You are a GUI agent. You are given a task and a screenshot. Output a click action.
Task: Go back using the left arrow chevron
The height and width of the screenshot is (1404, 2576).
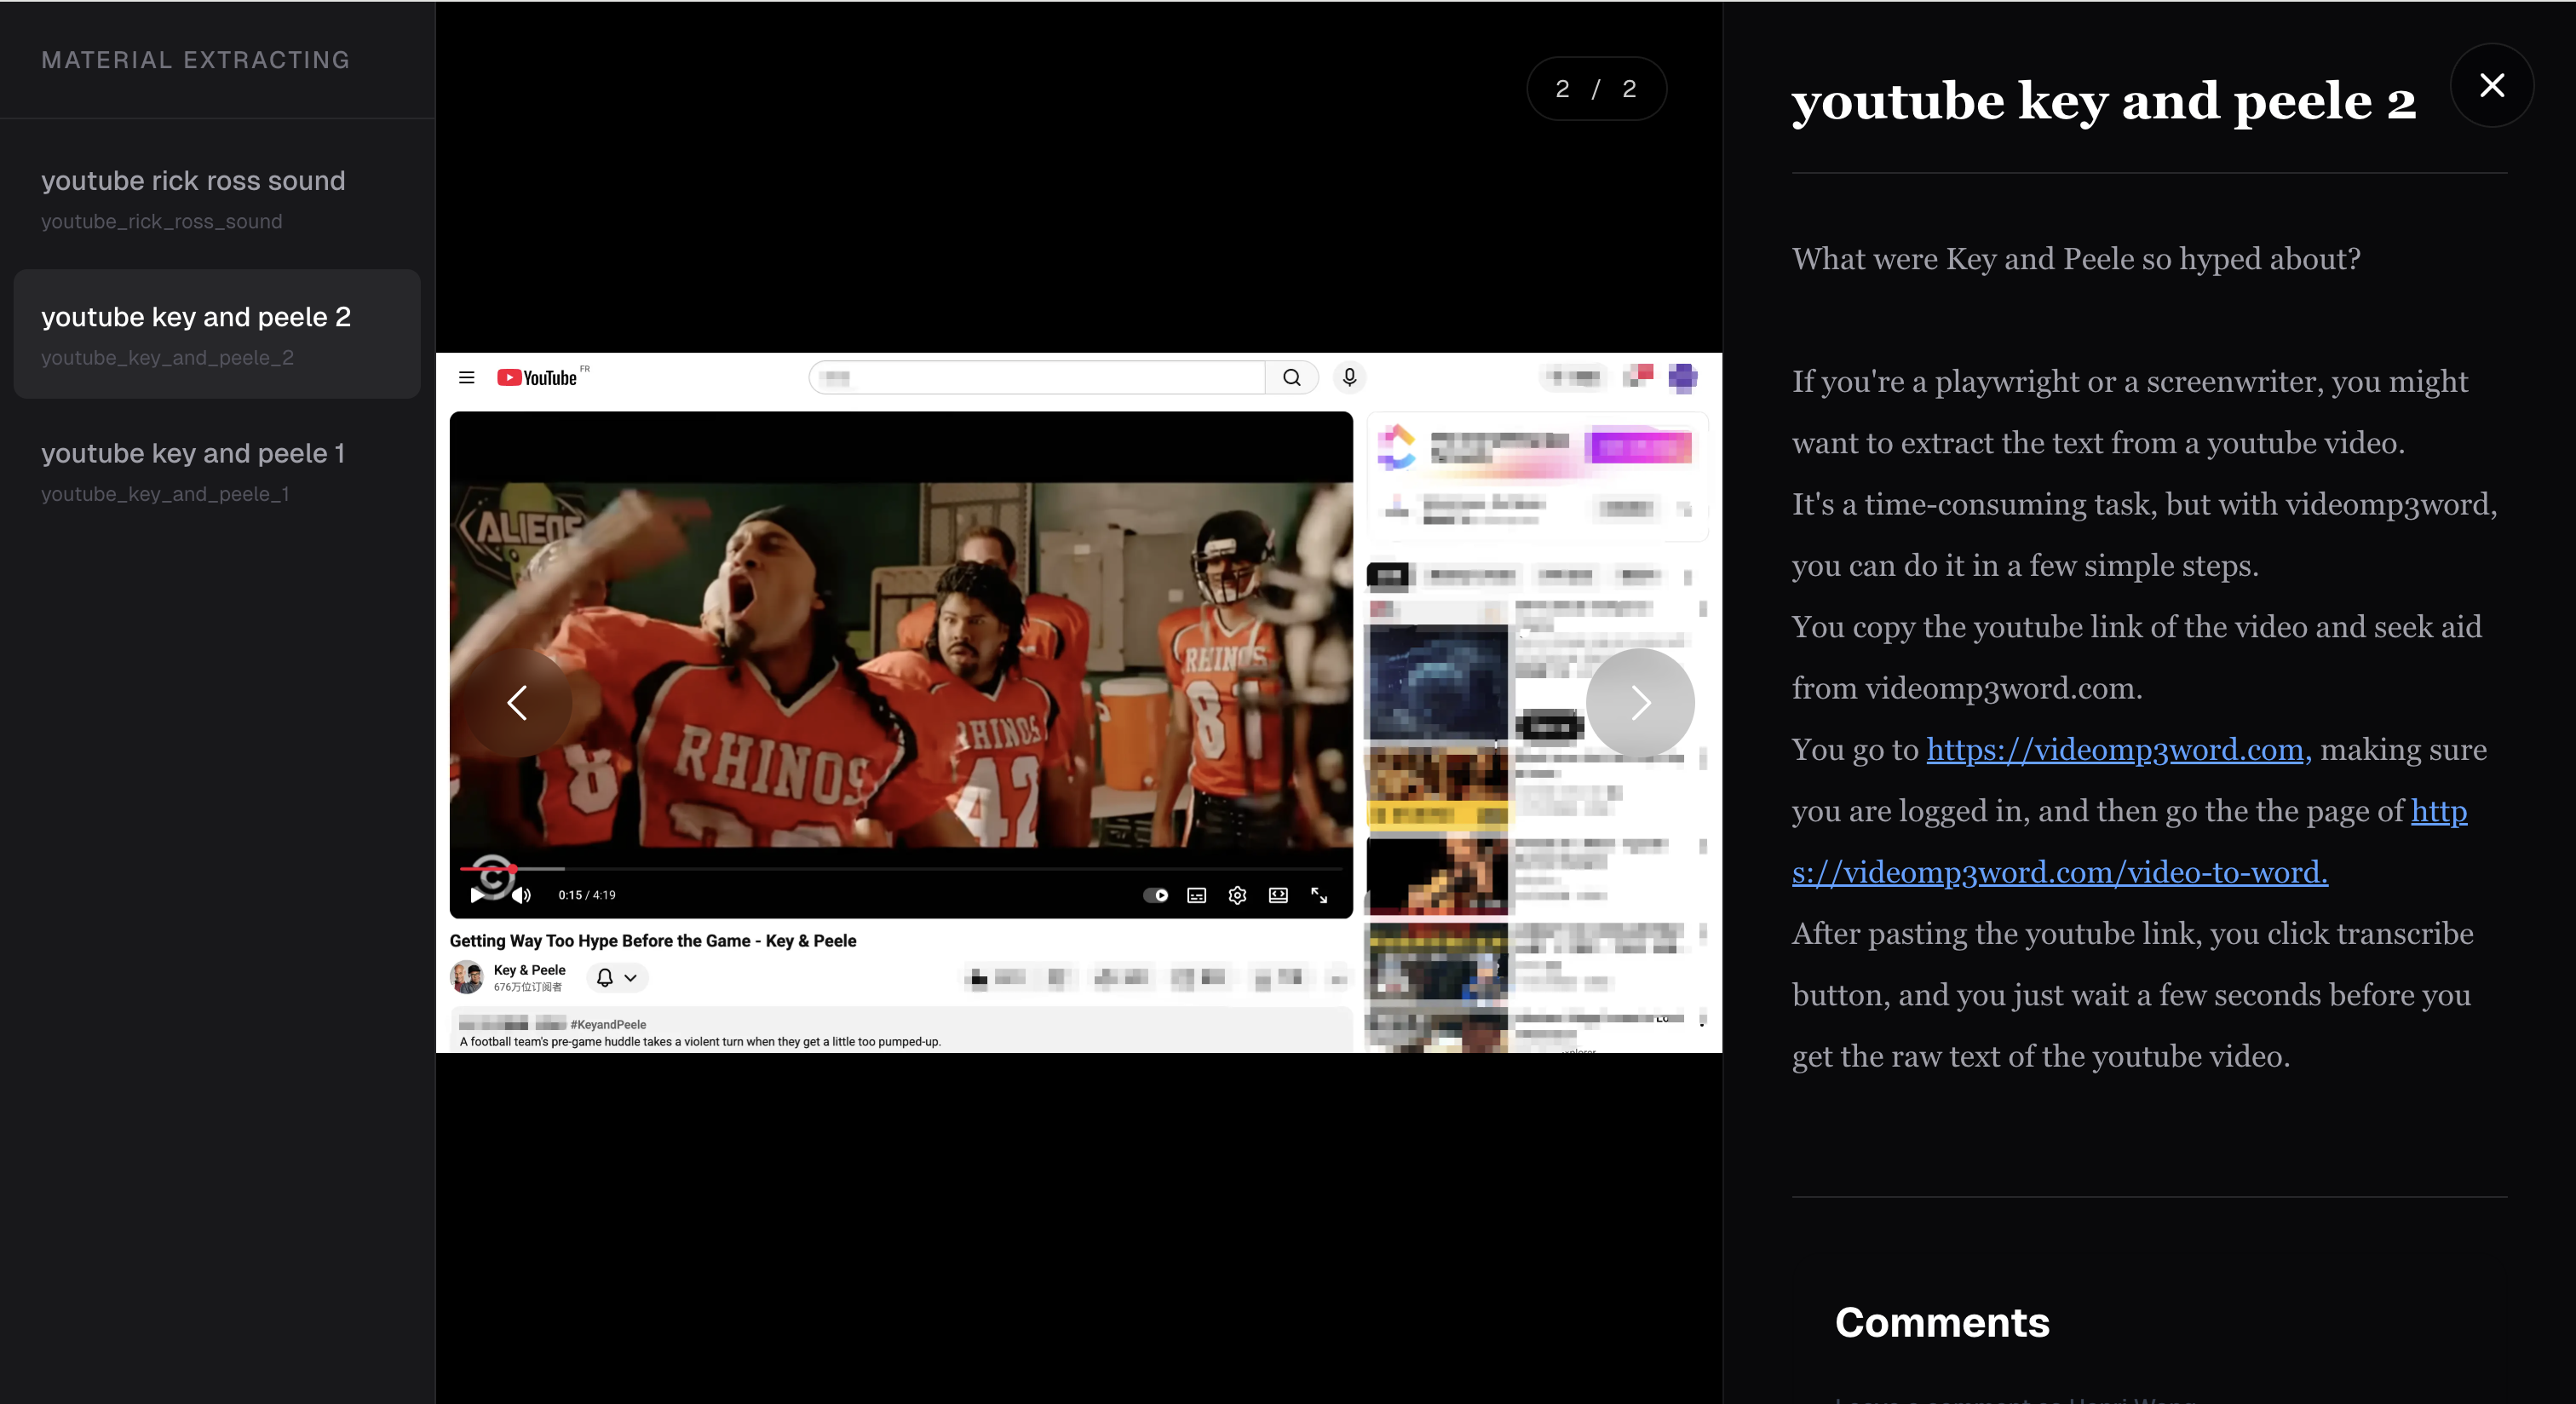tap(519, 703)
